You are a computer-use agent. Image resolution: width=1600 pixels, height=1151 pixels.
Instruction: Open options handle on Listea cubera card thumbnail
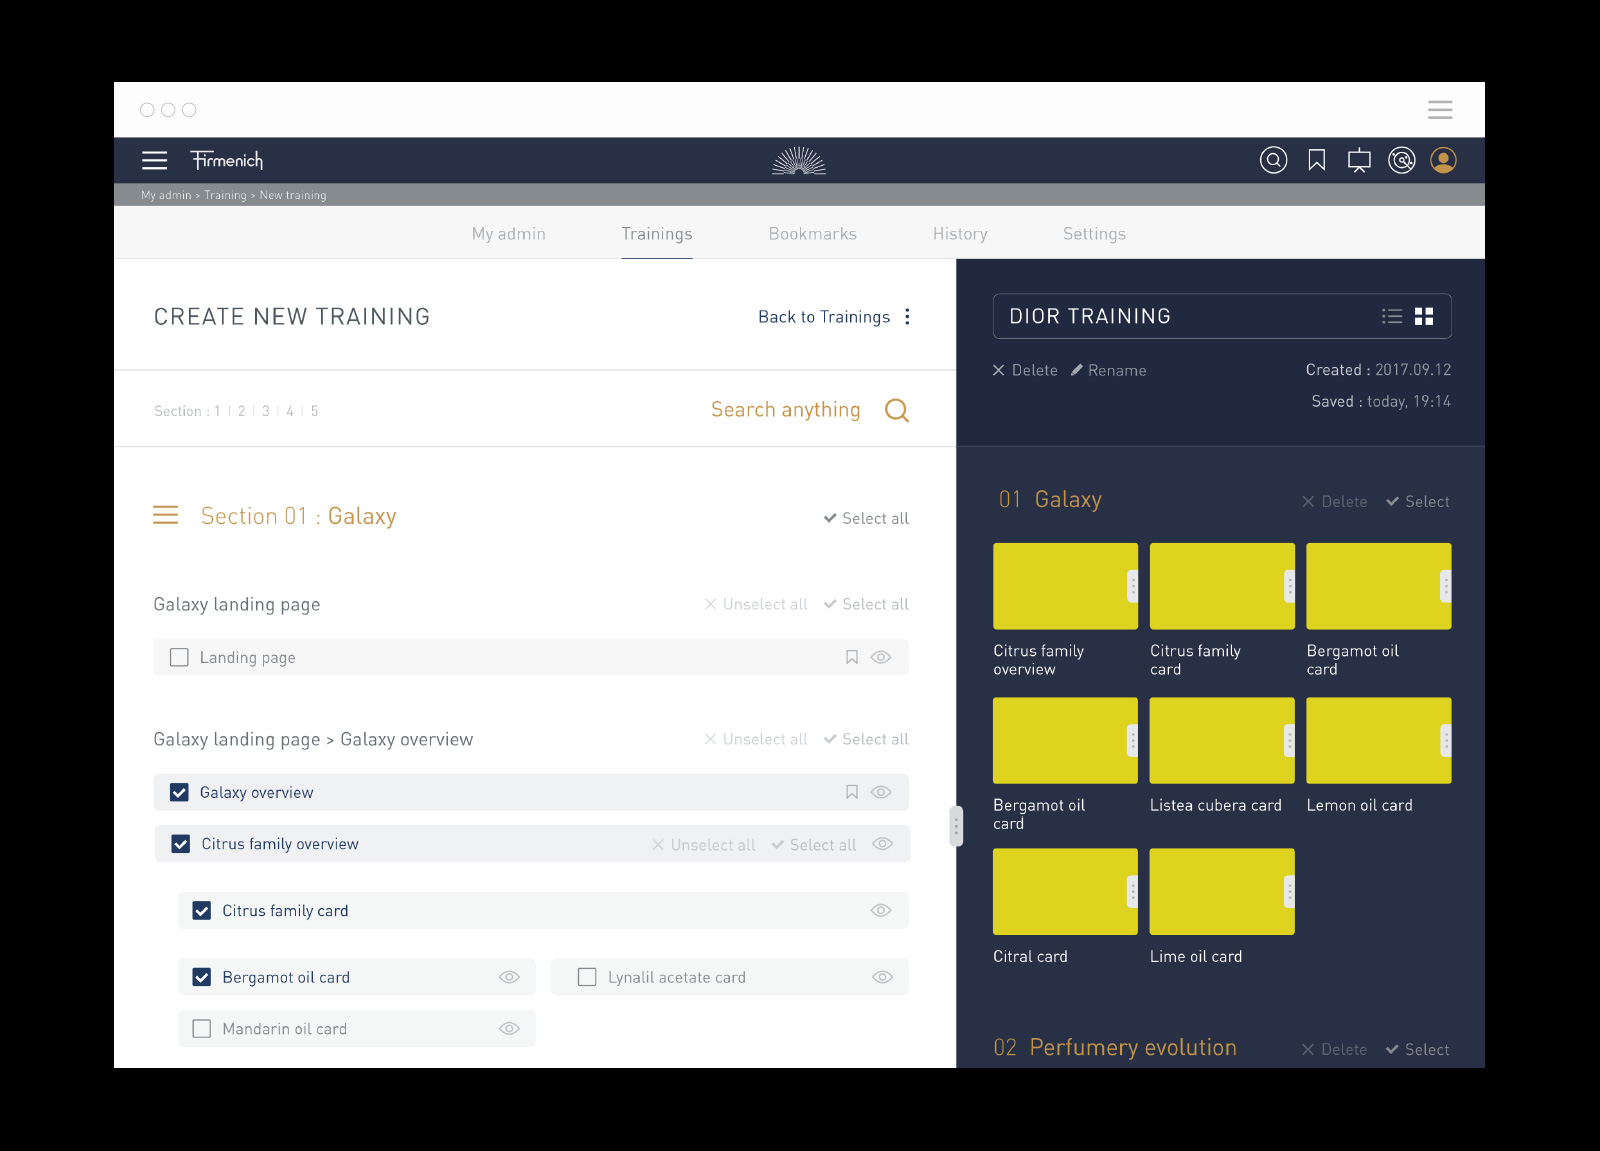(x=1289, y=740)
